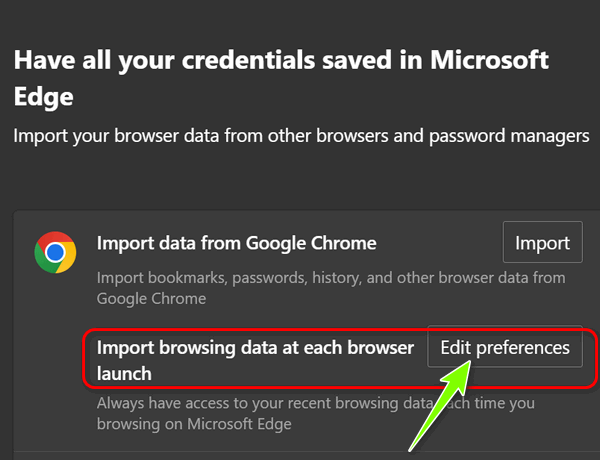
Task: Open Edit preferences for browser launch import
Action: pos(504,348)
